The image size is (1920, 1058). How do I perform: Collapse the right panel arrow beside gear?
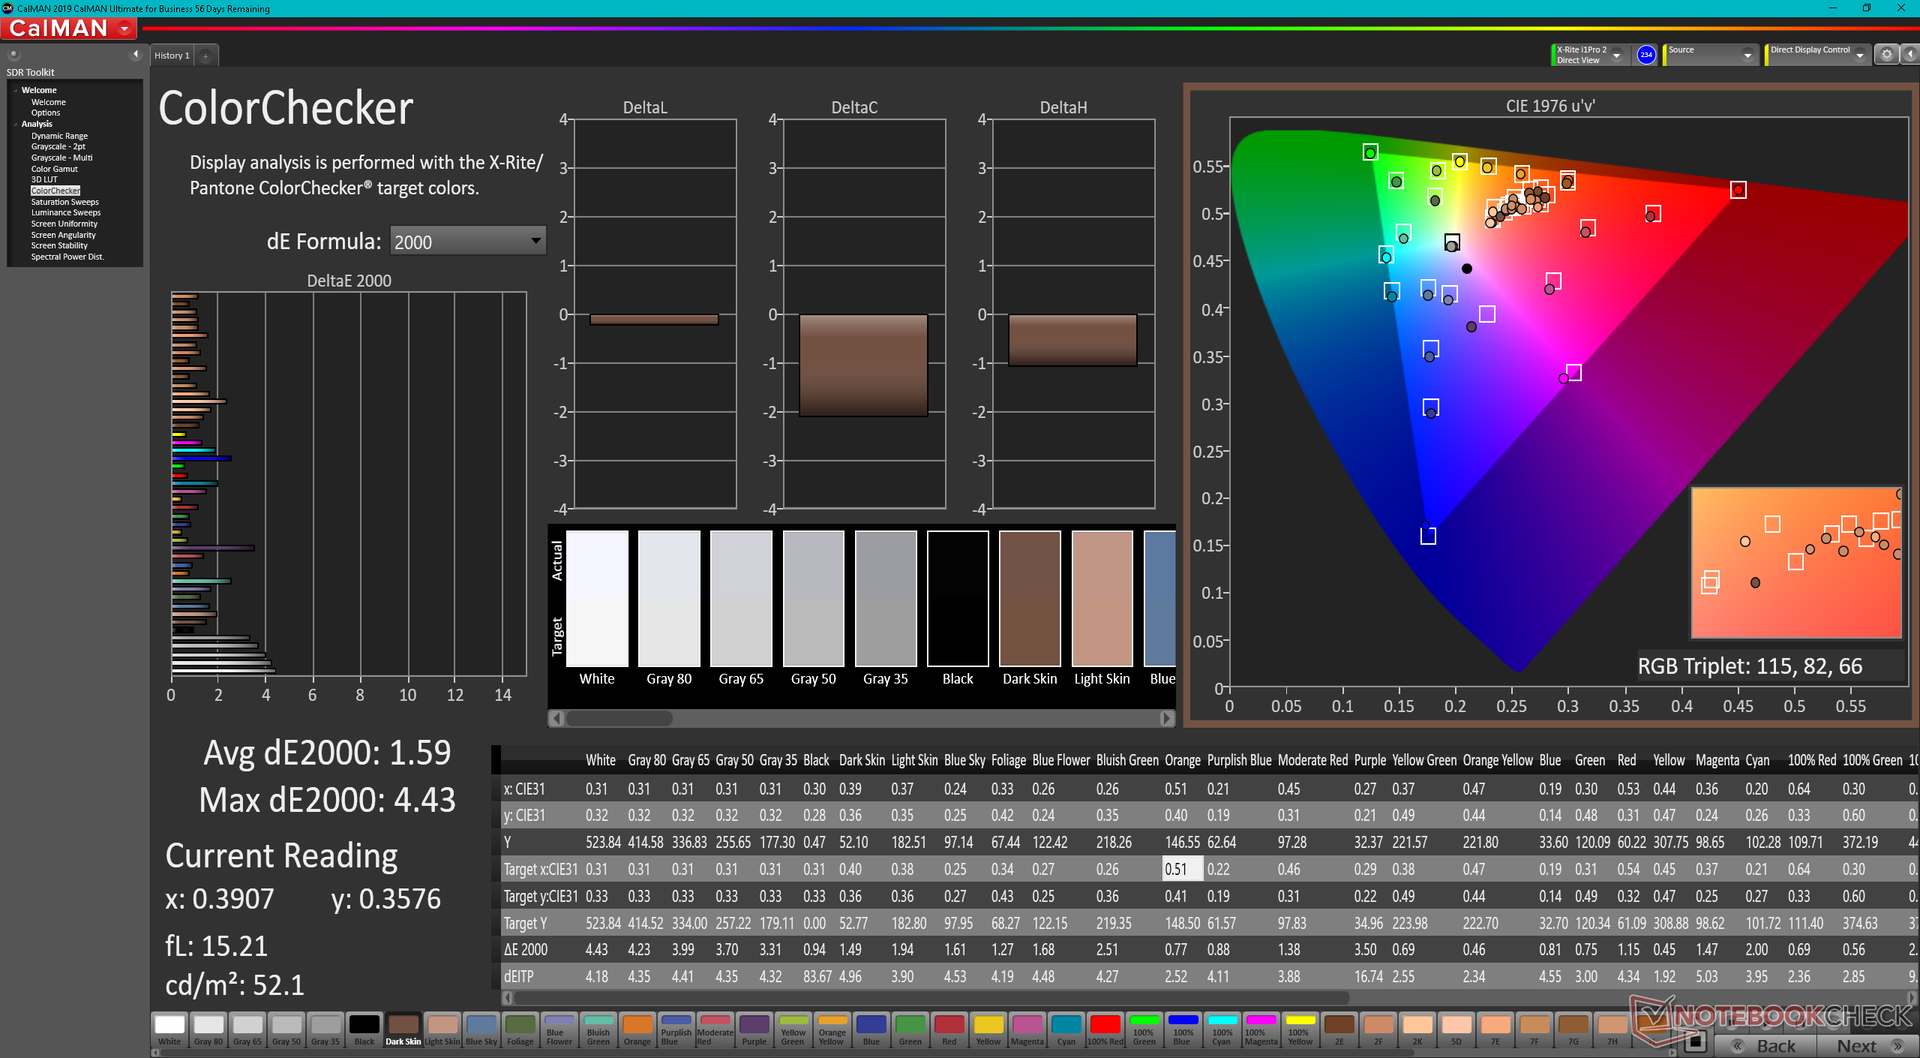[x=1909, y=55]
